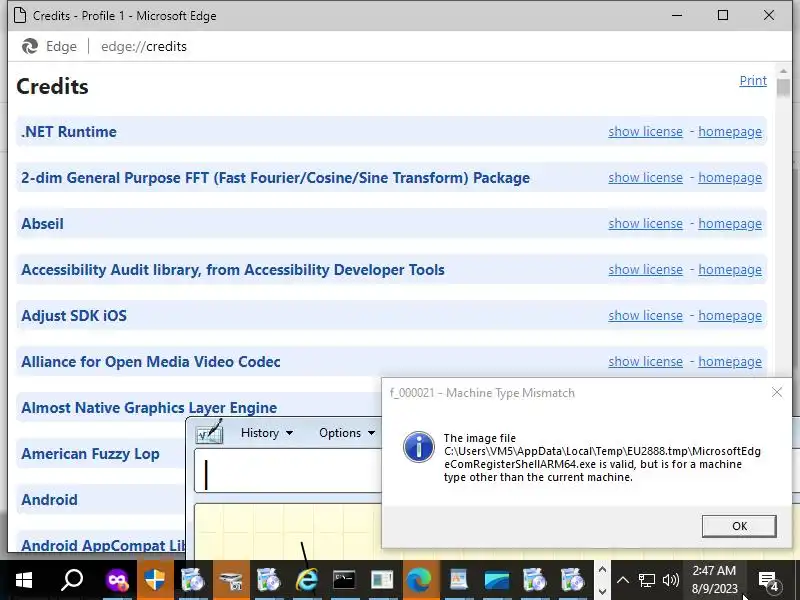Switch to Microsoft Edge in the taskbar
The height and width of the screenshot is (600, 800).
(x=419, y=580)
